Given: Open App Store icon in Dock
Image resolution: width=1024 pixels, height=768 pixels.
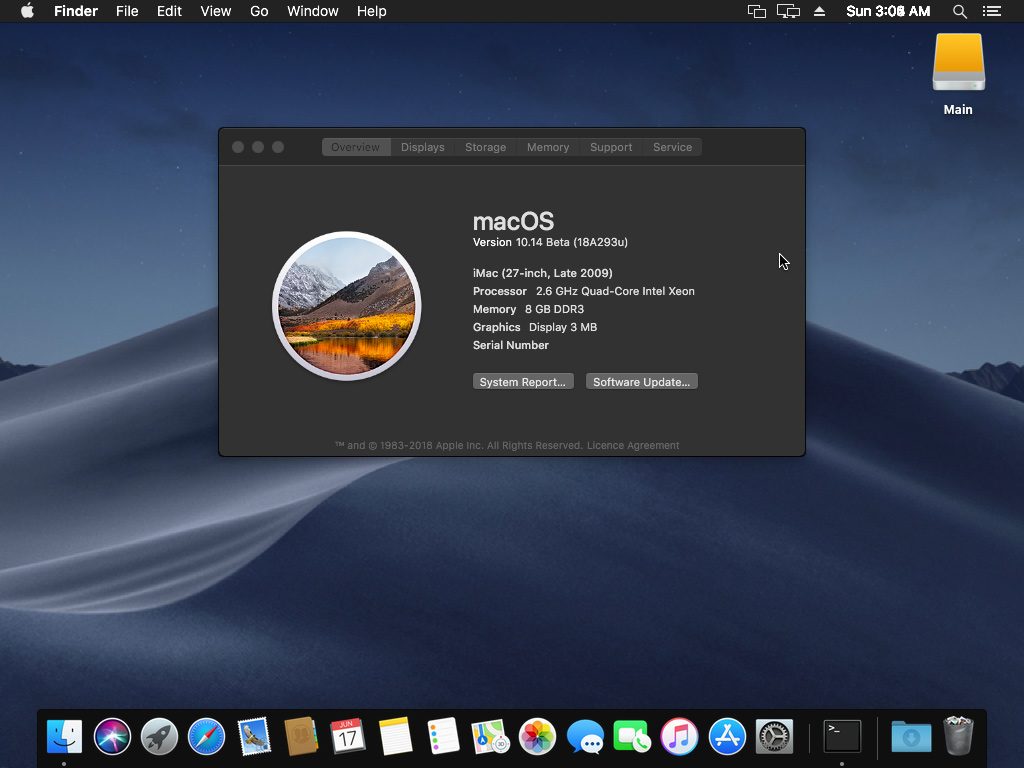Looking at the screenshot, I should point(727,736).
